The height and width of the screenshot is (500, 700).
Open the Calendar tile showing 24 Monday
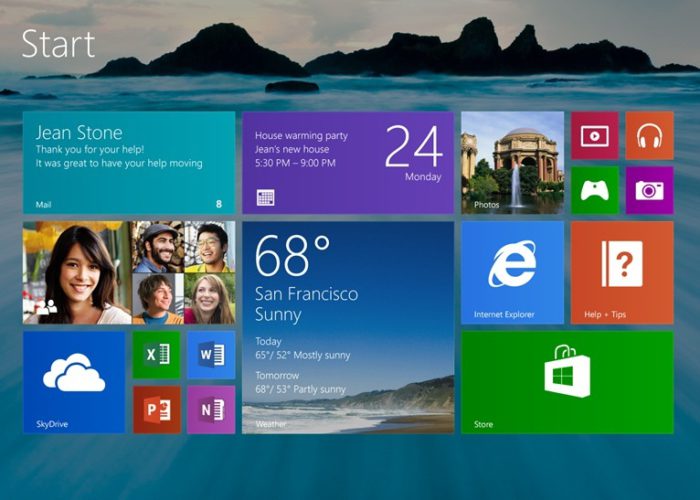coord(348,162)
